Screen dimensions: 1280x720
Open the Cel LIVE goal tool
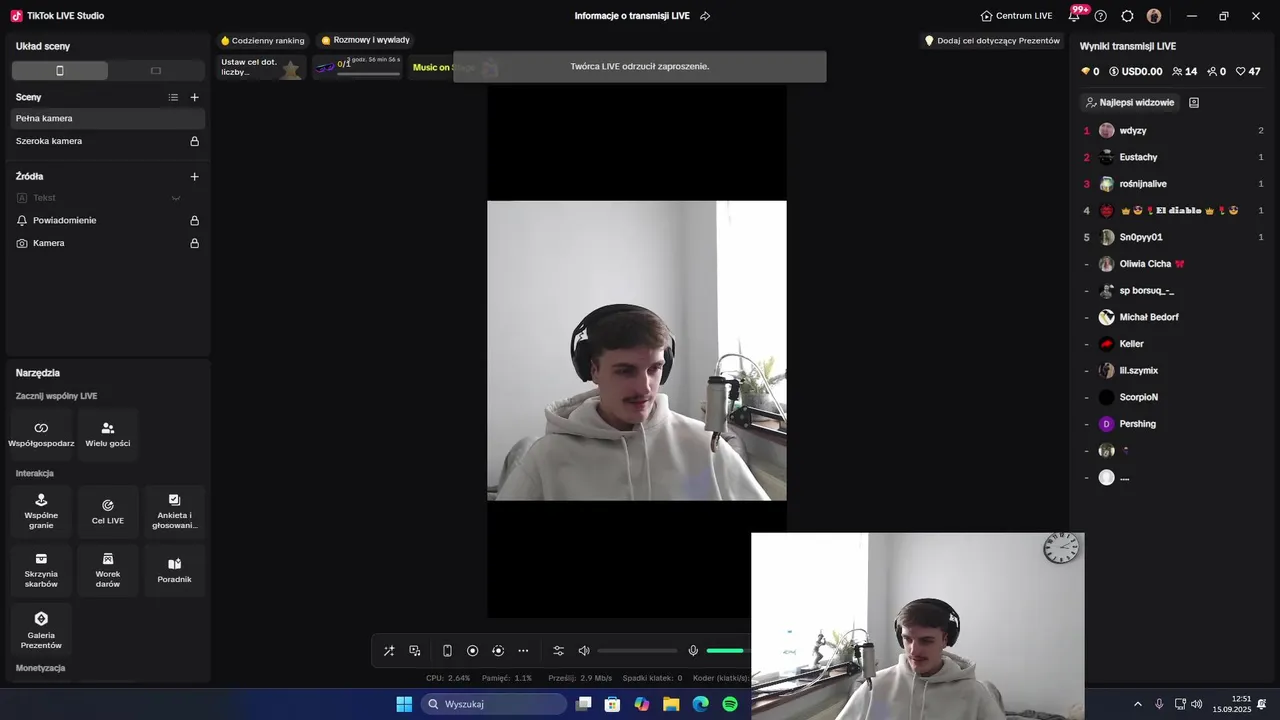point(108,511)
